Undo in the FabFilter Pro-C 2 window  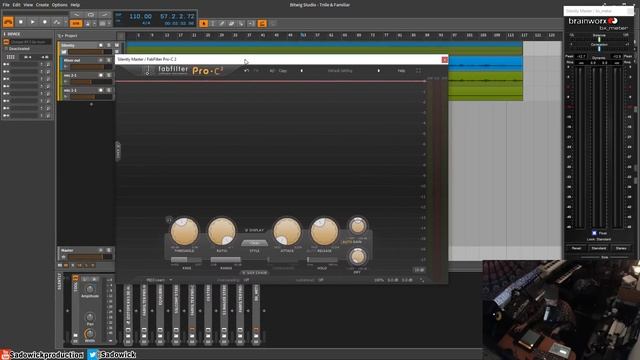coord(246,71)
